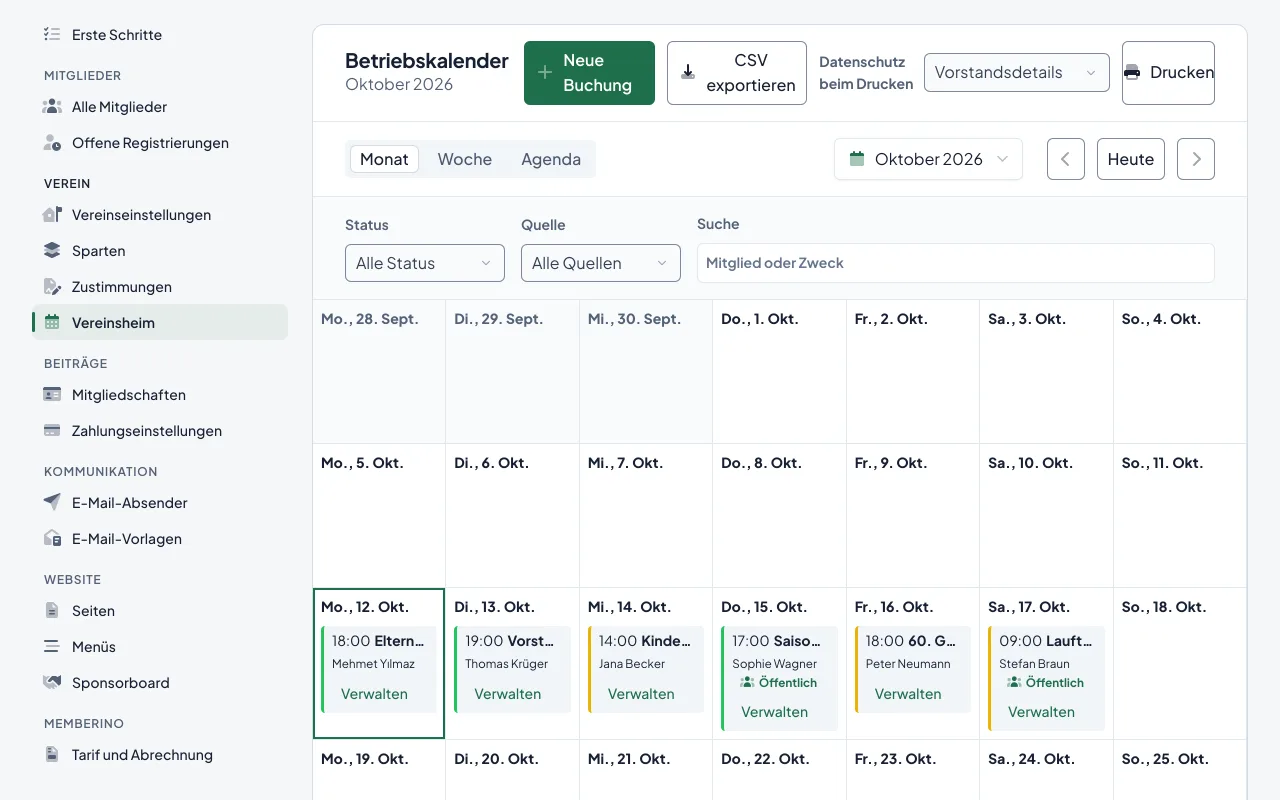The image size is (1280, 800).
Task: Click the Vereinsheim calendar icon
Action: click(52, 323)
